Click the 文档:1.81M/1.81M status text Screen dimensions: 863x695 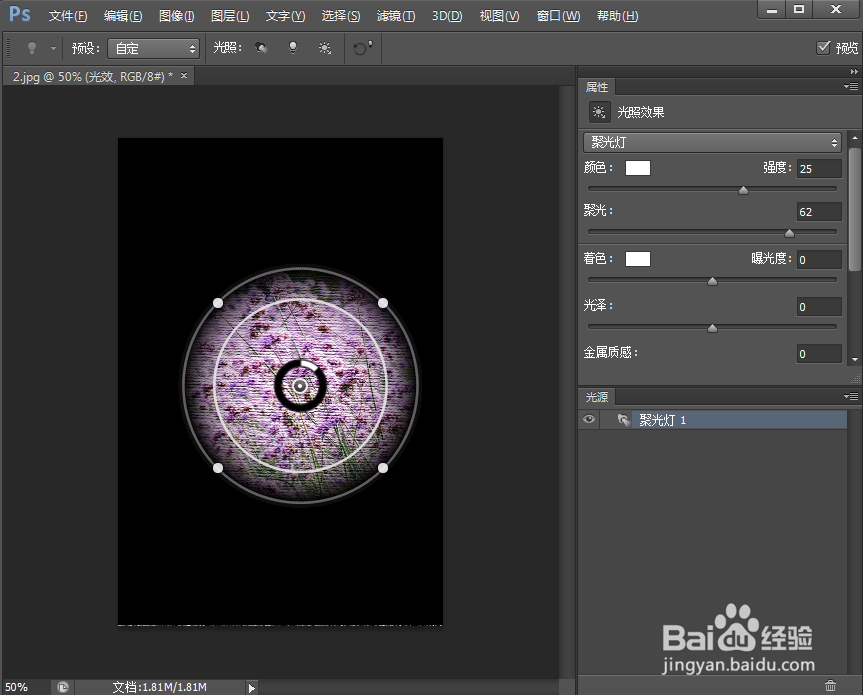click(160, 687)
